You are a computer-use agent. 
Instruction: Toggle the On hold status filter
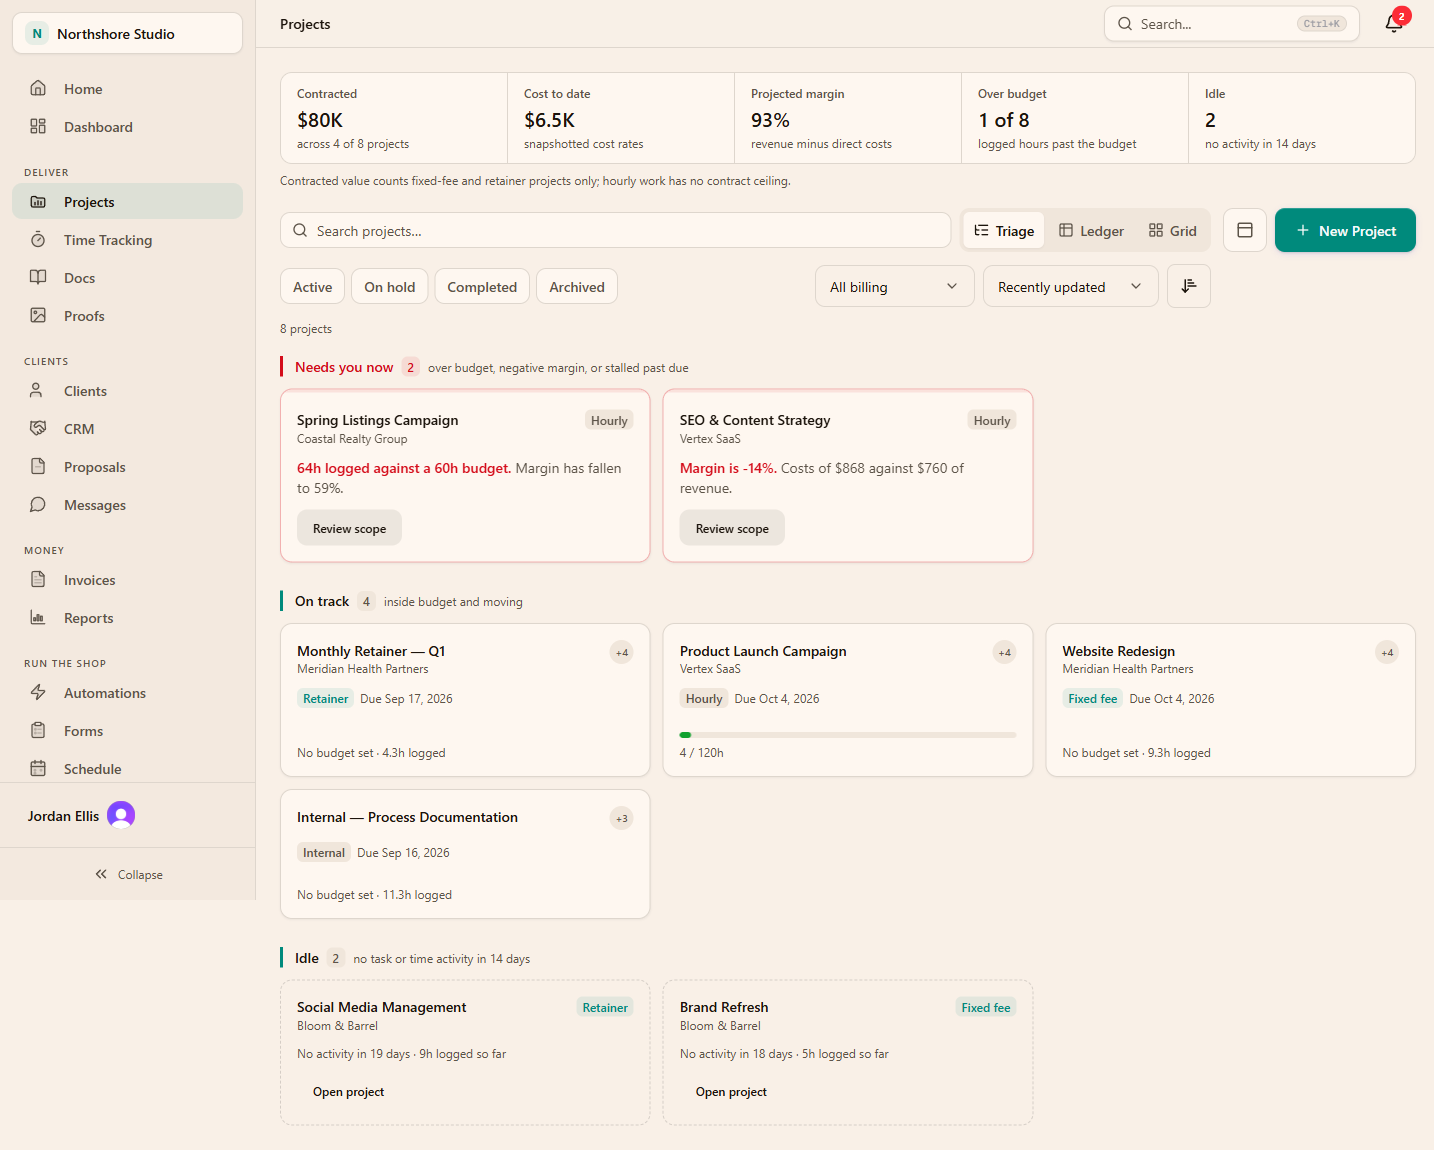390,287
